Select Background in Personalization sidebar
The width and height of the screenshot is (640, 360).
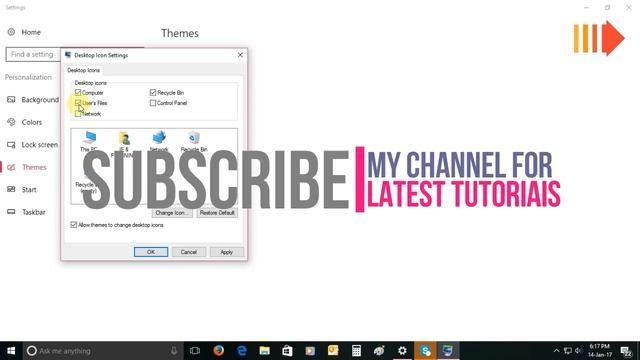(33, 100)
